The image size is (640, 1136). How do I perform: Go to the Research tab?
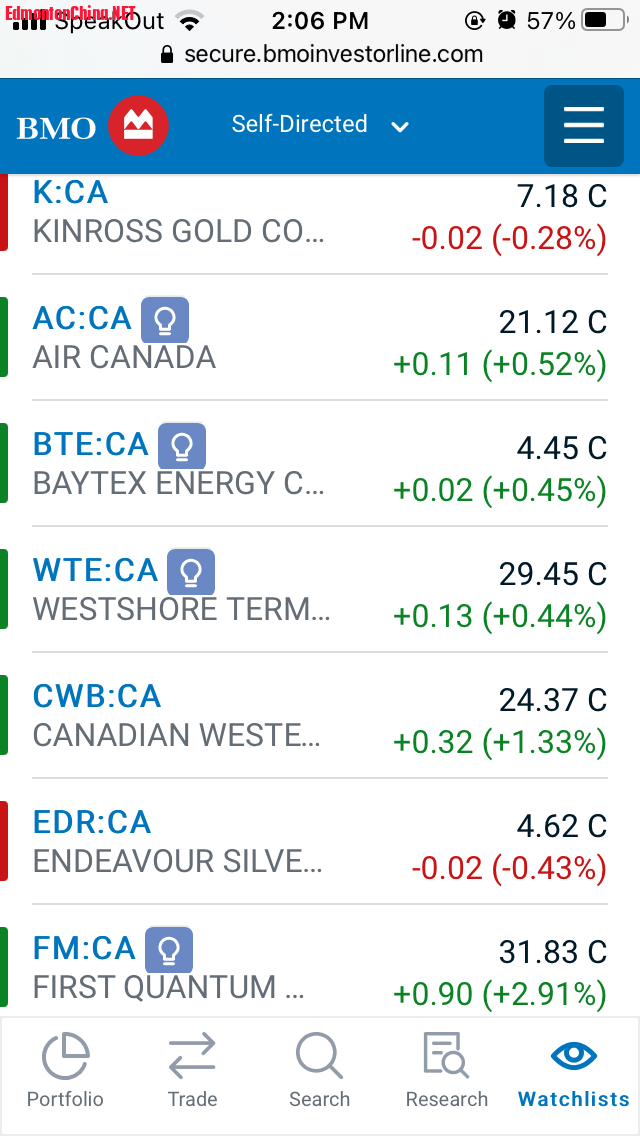tap(446, 1071)
